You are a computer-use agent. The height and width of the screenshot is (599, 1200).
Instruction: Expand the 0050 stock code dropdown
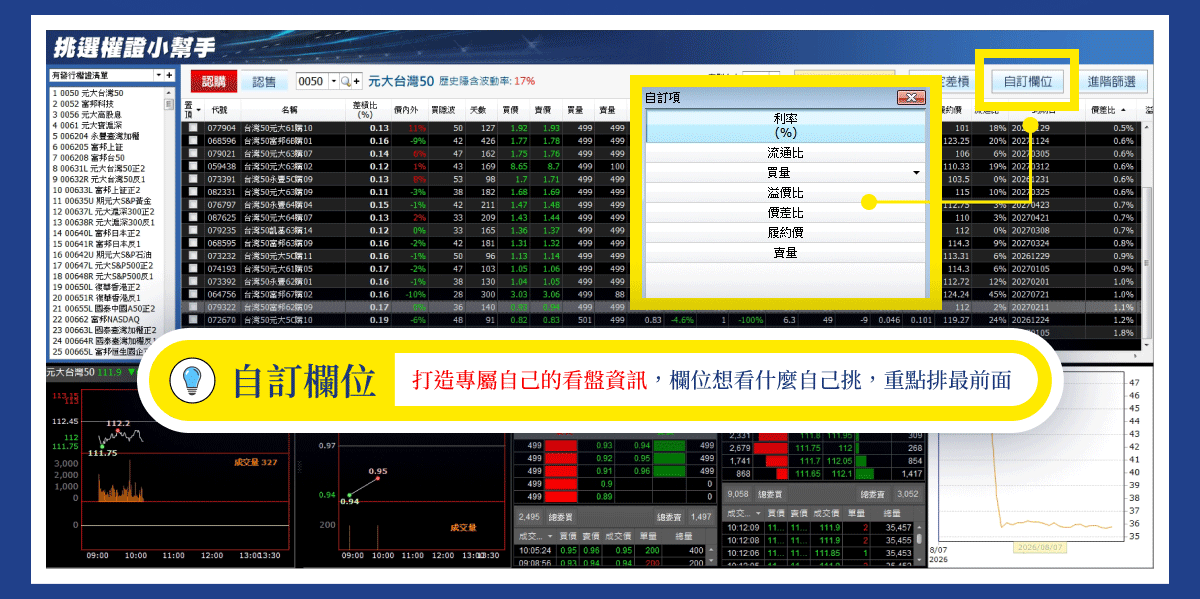(334, 81)
